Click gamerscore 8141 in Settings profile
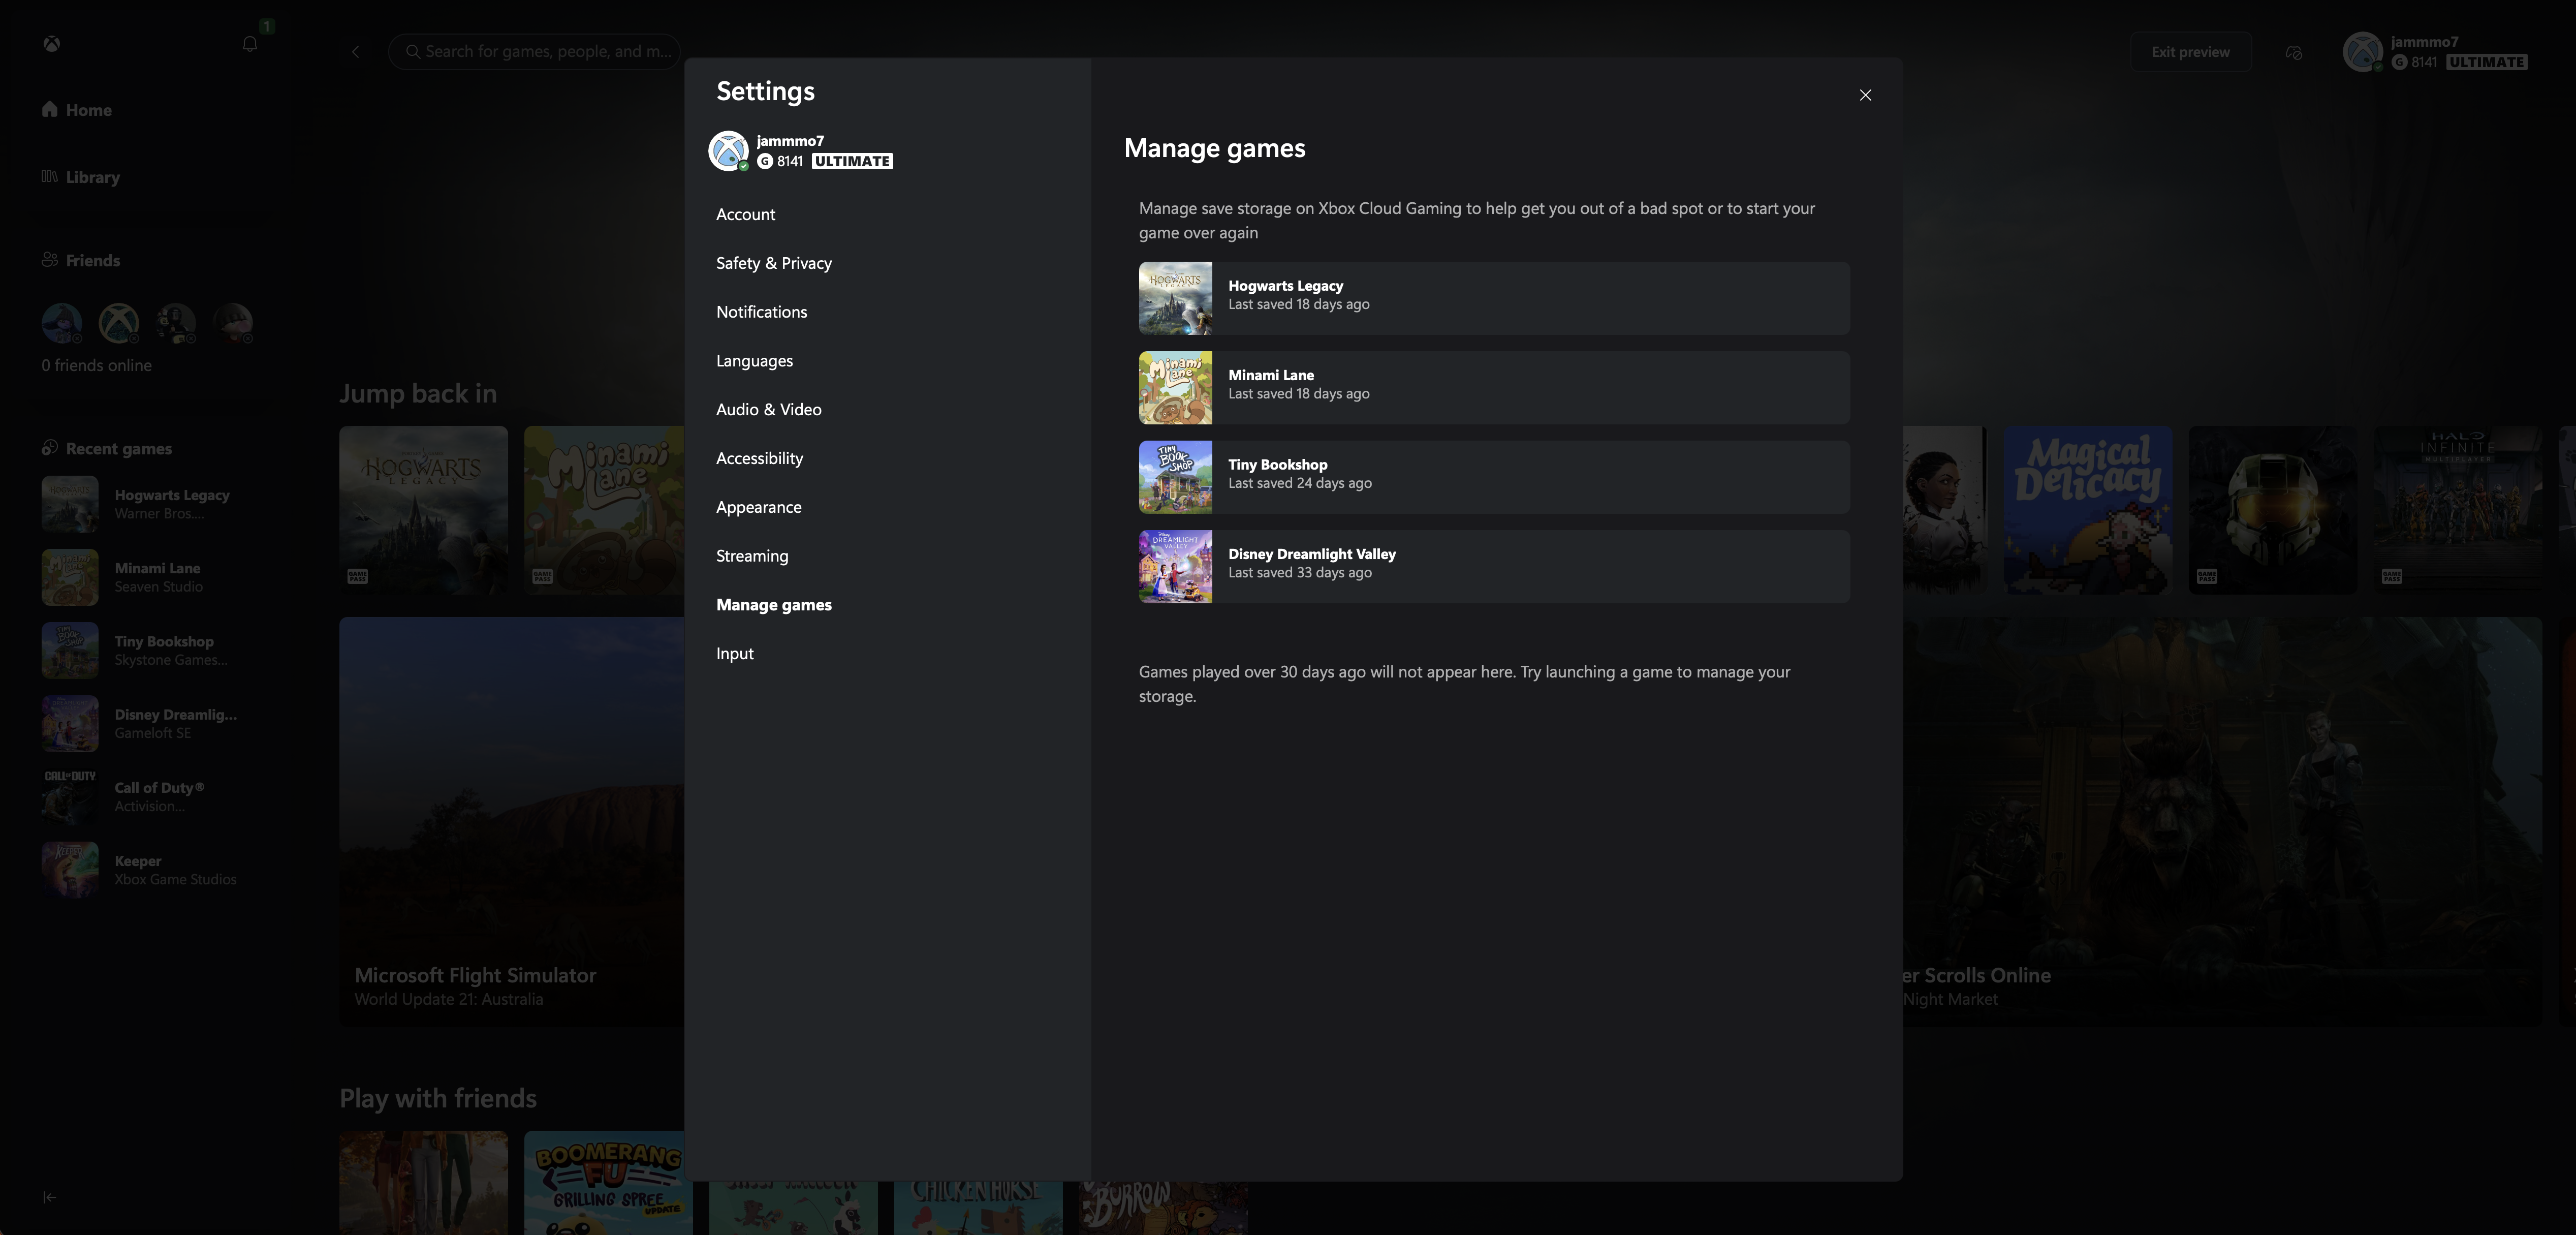2576x1235 pixels. (780, 161)
